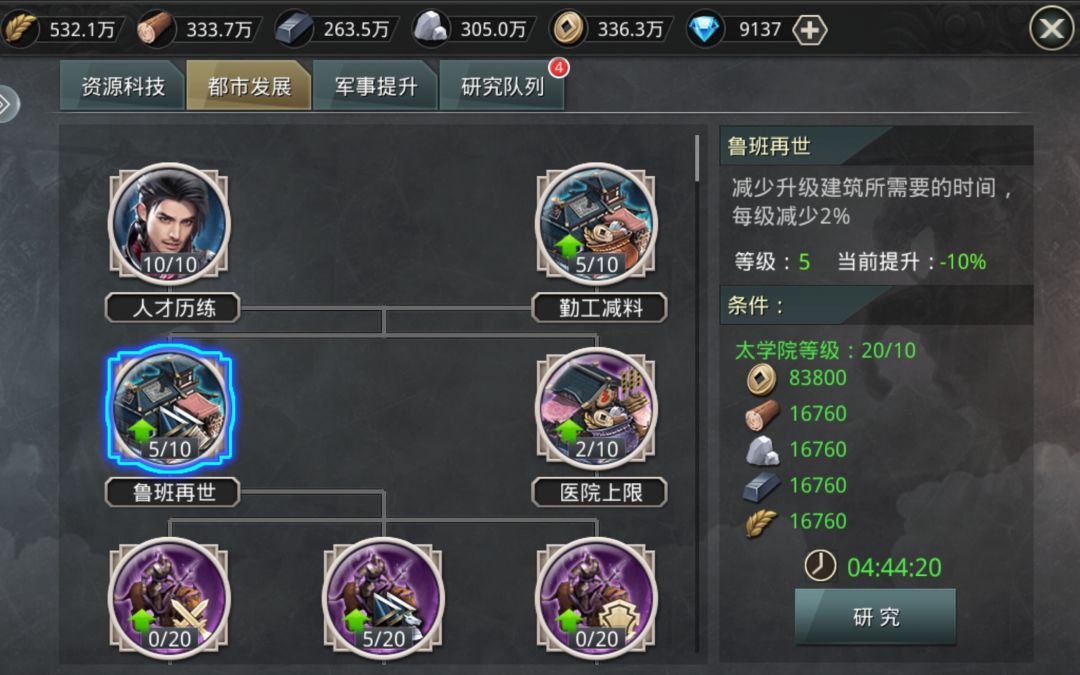Expand the side panel arrow on left edge
This screenshot has height=675, width=1080.
coord(7,104)
